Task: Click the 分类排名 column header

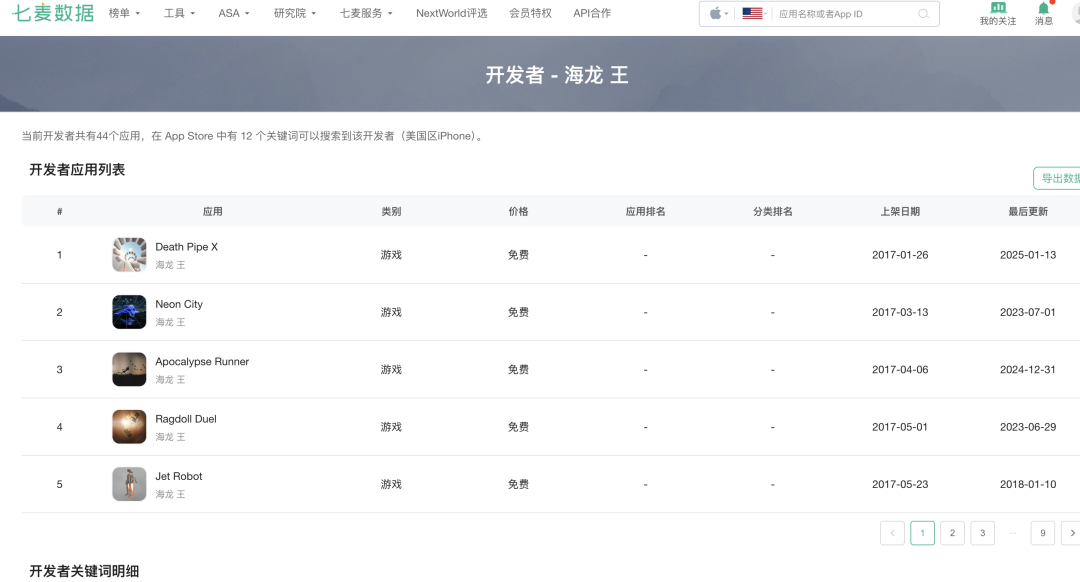Action: click(773, 211)
